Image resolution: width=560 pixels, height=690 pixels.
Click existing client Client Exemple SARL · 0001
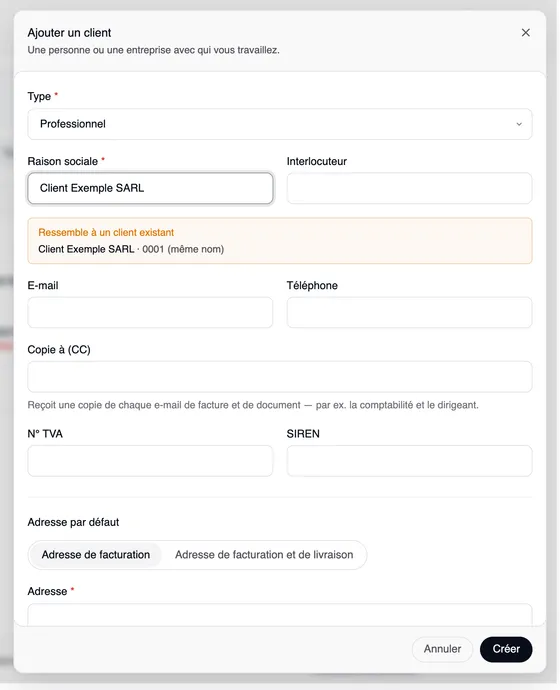coord(131,249)
